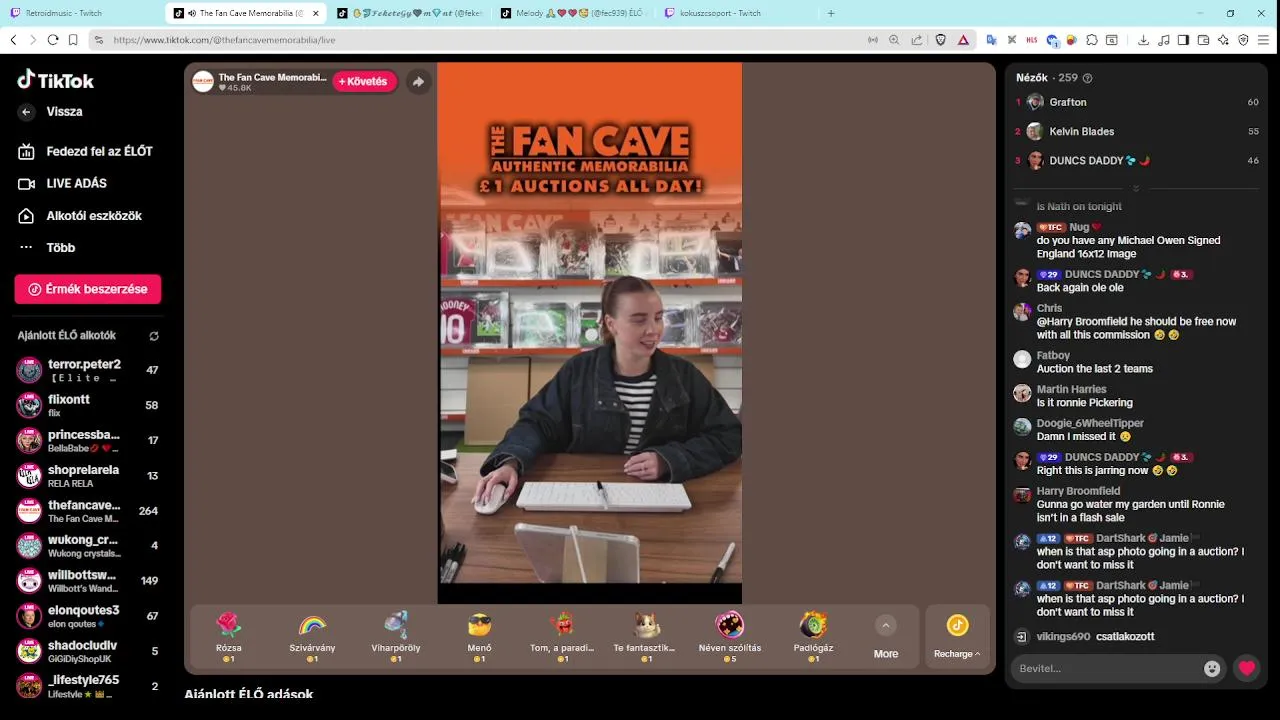Click the viewers help icon
This screenshot has width=1280, height=720.
(1088, 78)
